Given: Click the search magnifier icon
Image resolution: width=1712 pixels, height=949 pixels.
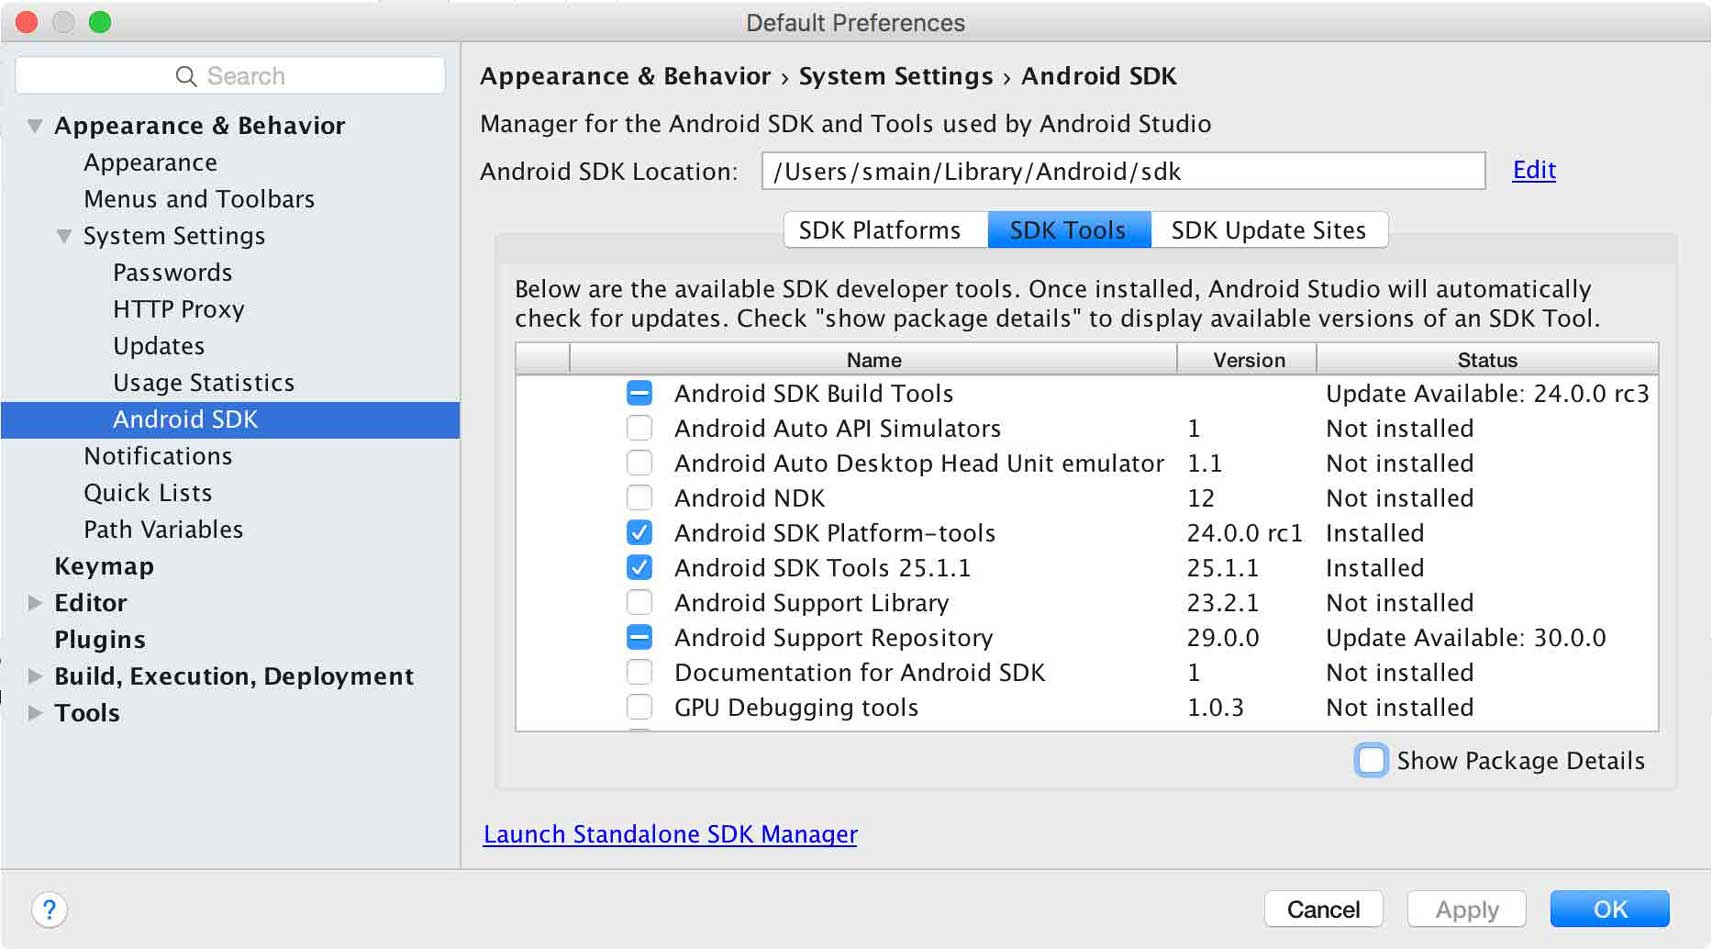Looking at the screenshot, I should click(185, 76).
